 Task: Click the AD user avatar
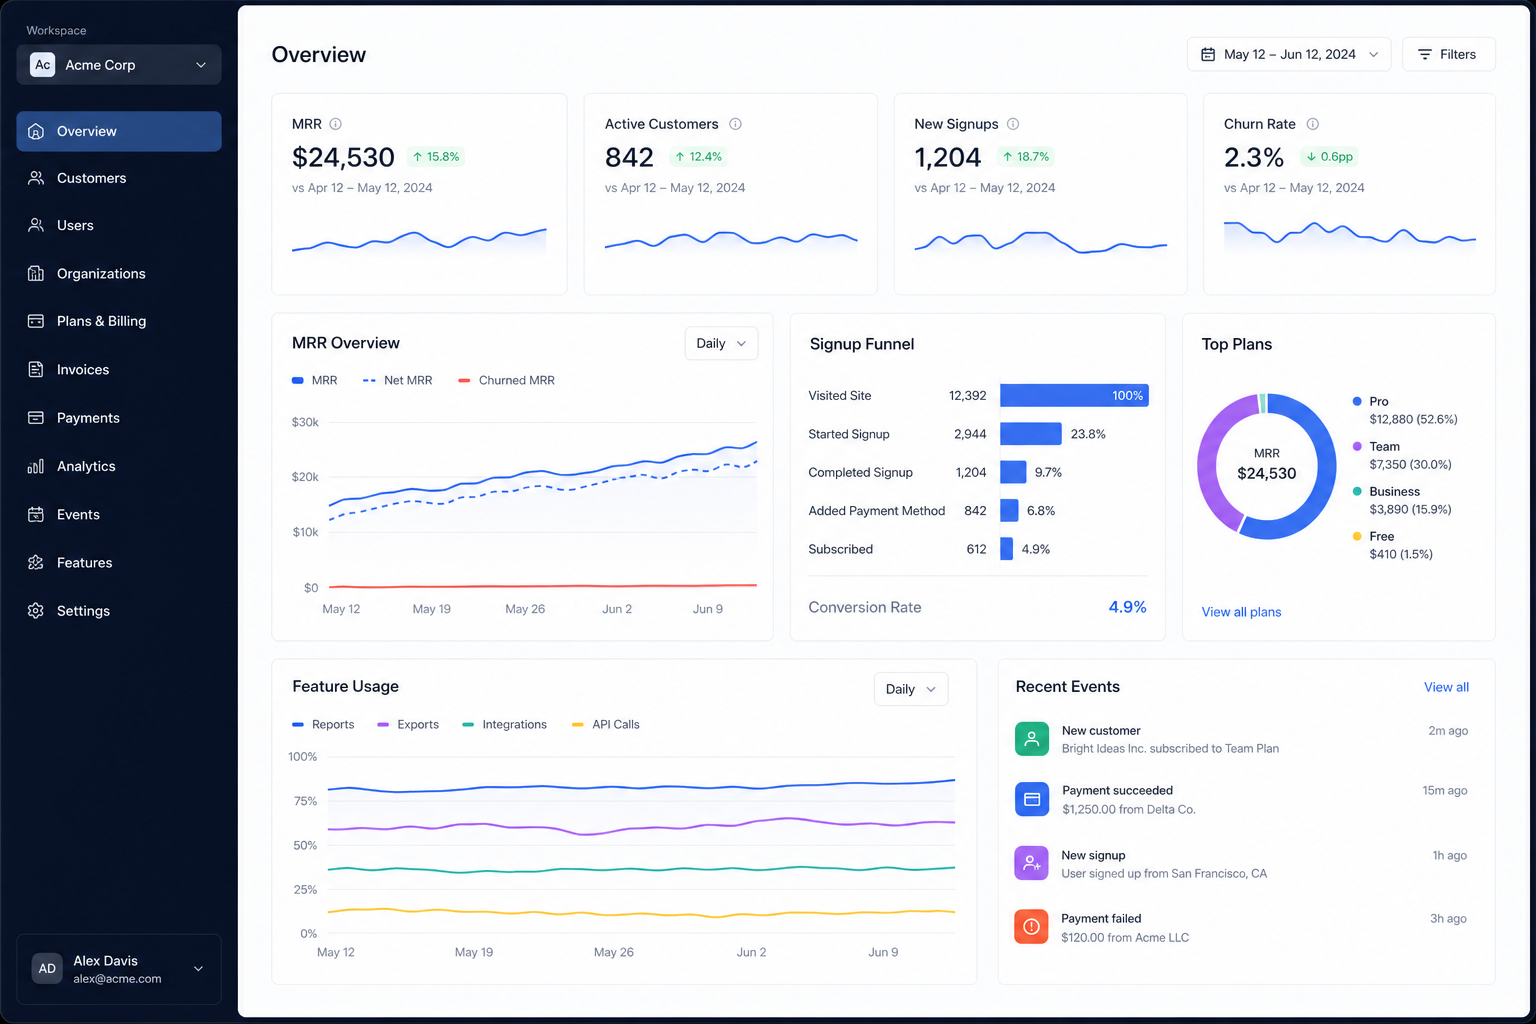(x=47, y=968)
